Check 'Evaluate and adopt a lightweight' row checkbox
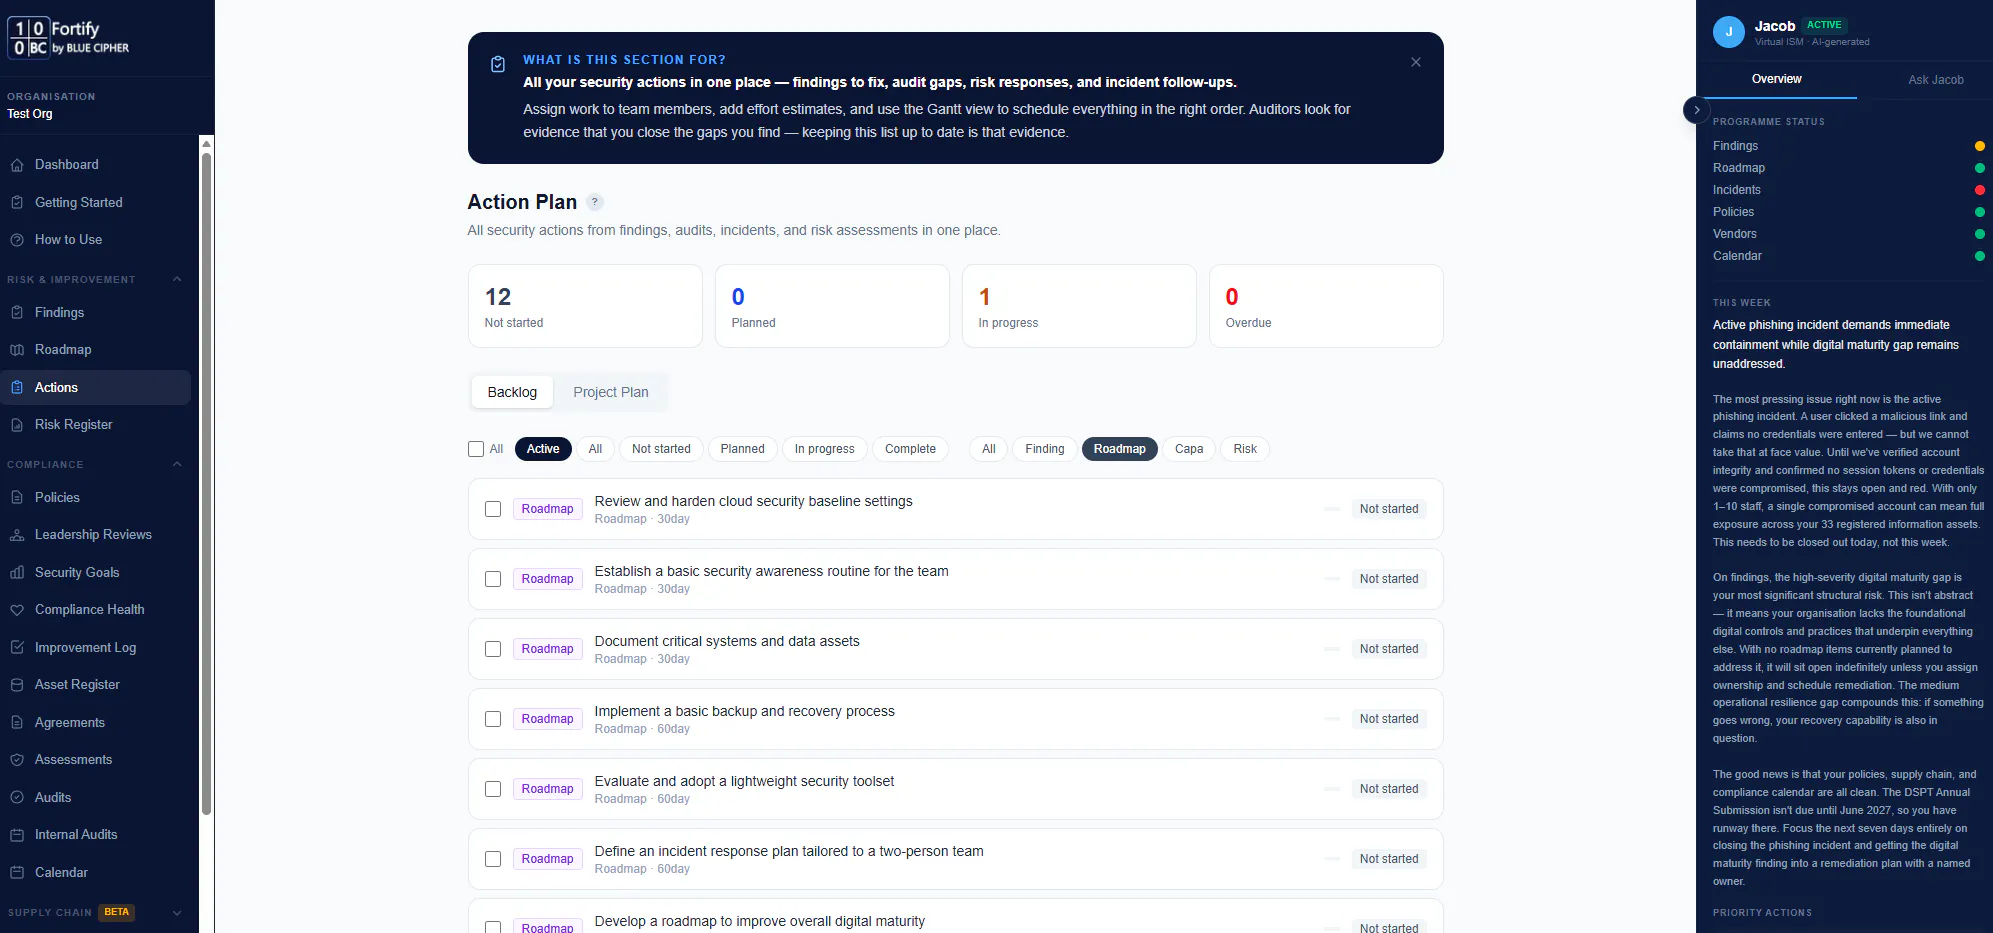1993x933 pixels. 493,789
